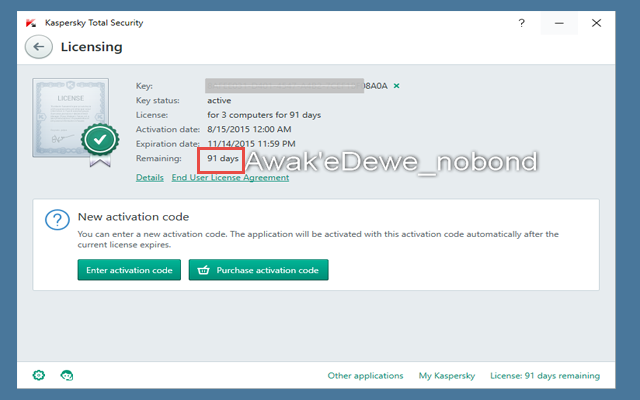Screen dimensions: 640x400
Task: Click License: 91 days remaining in the footer
Action: pyautogui.click(x=545, y=376)
